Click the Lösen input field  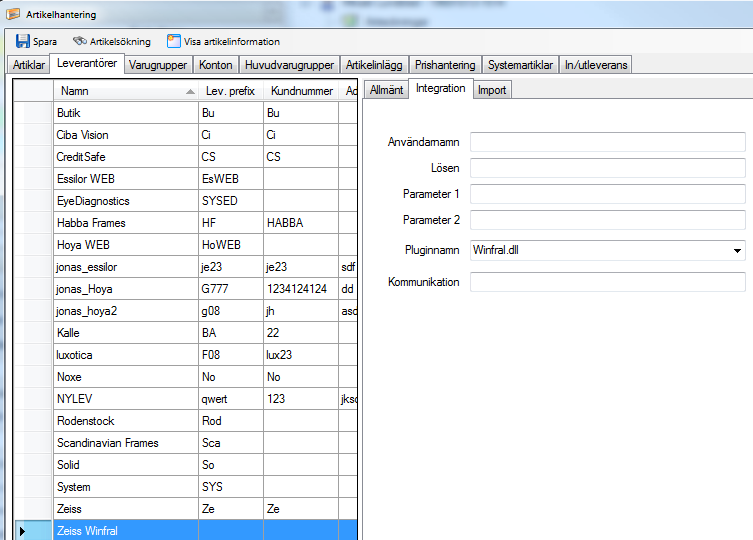coord(607,168)
